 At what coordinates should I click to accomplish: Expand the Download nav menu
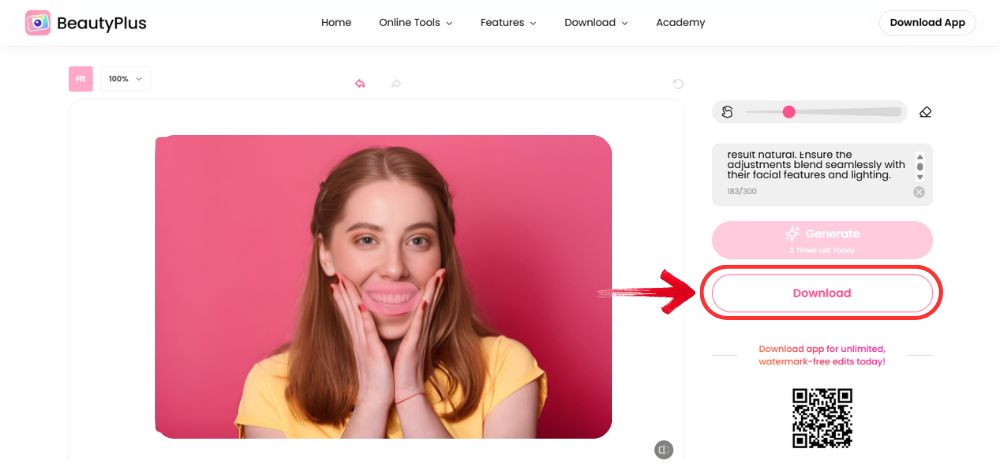pos(596,22)
